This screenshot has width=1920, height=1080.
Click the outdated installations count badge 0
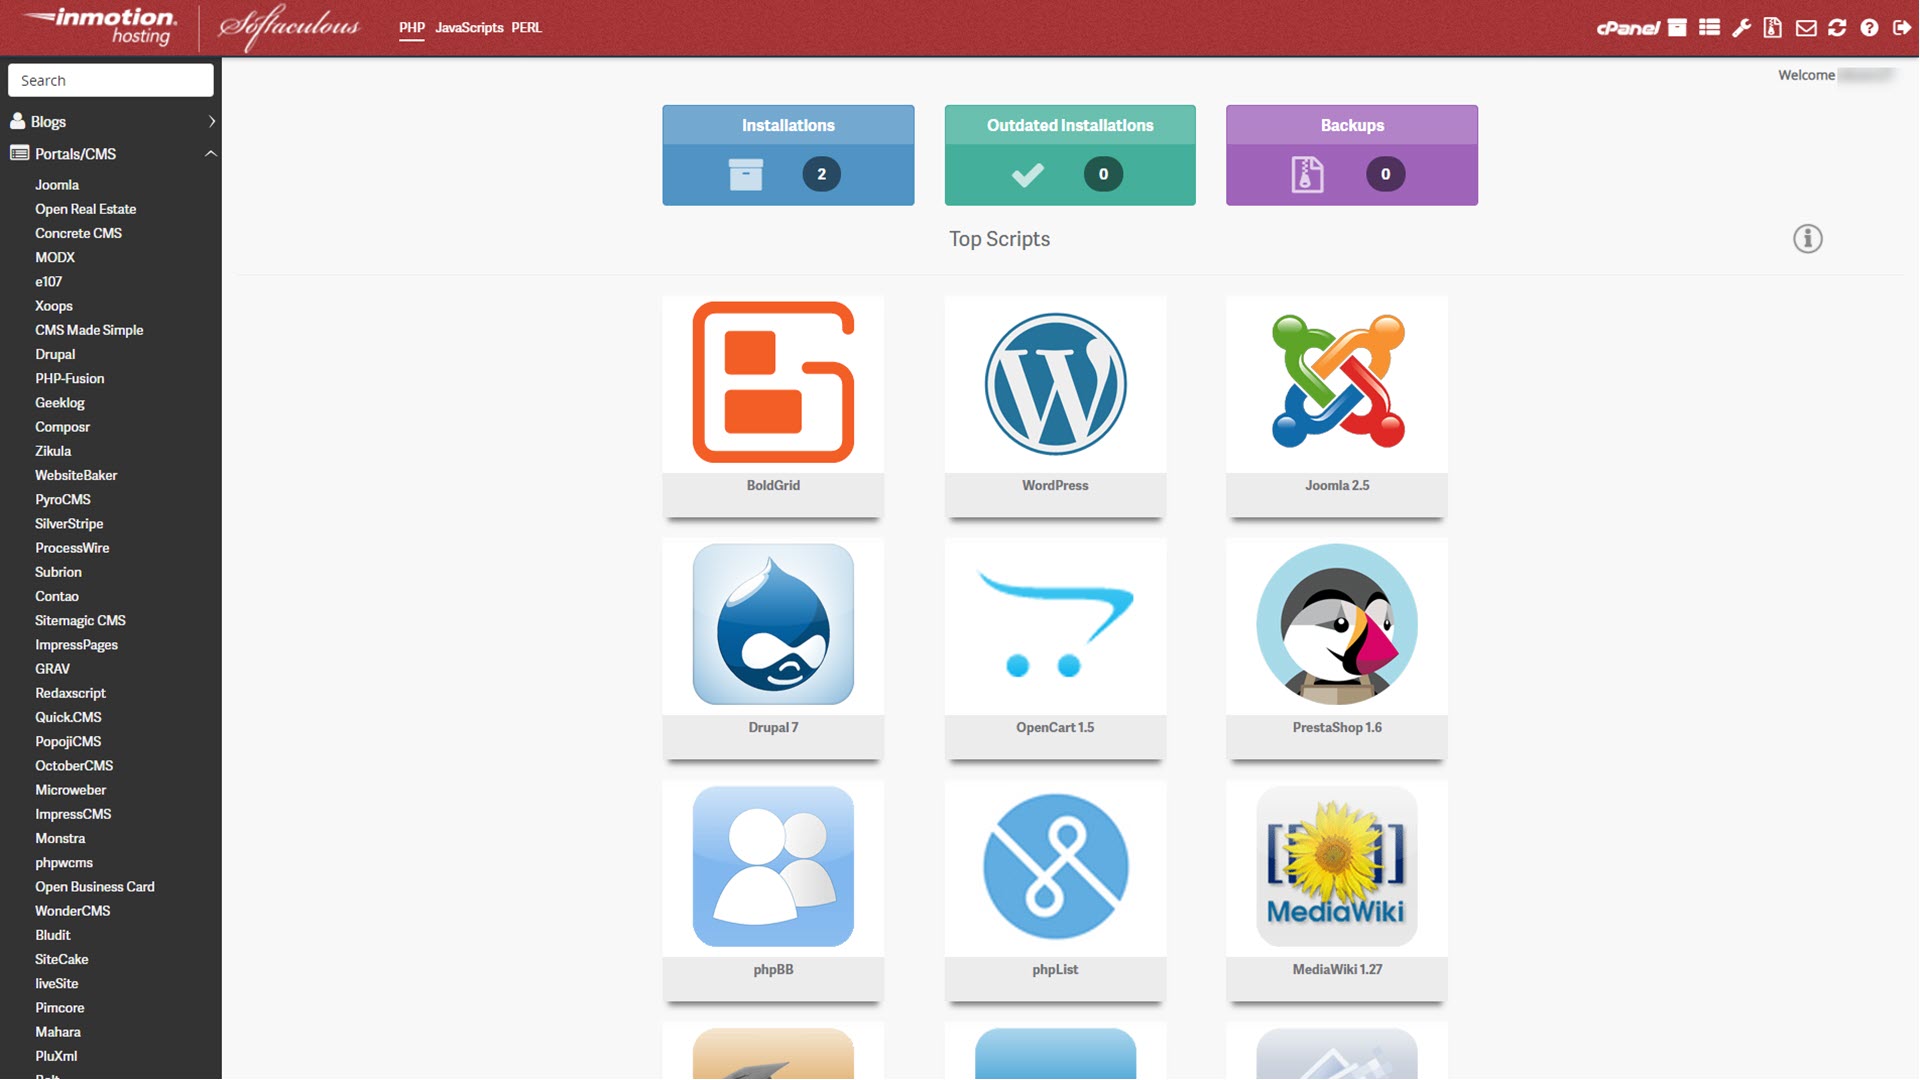1103,174
